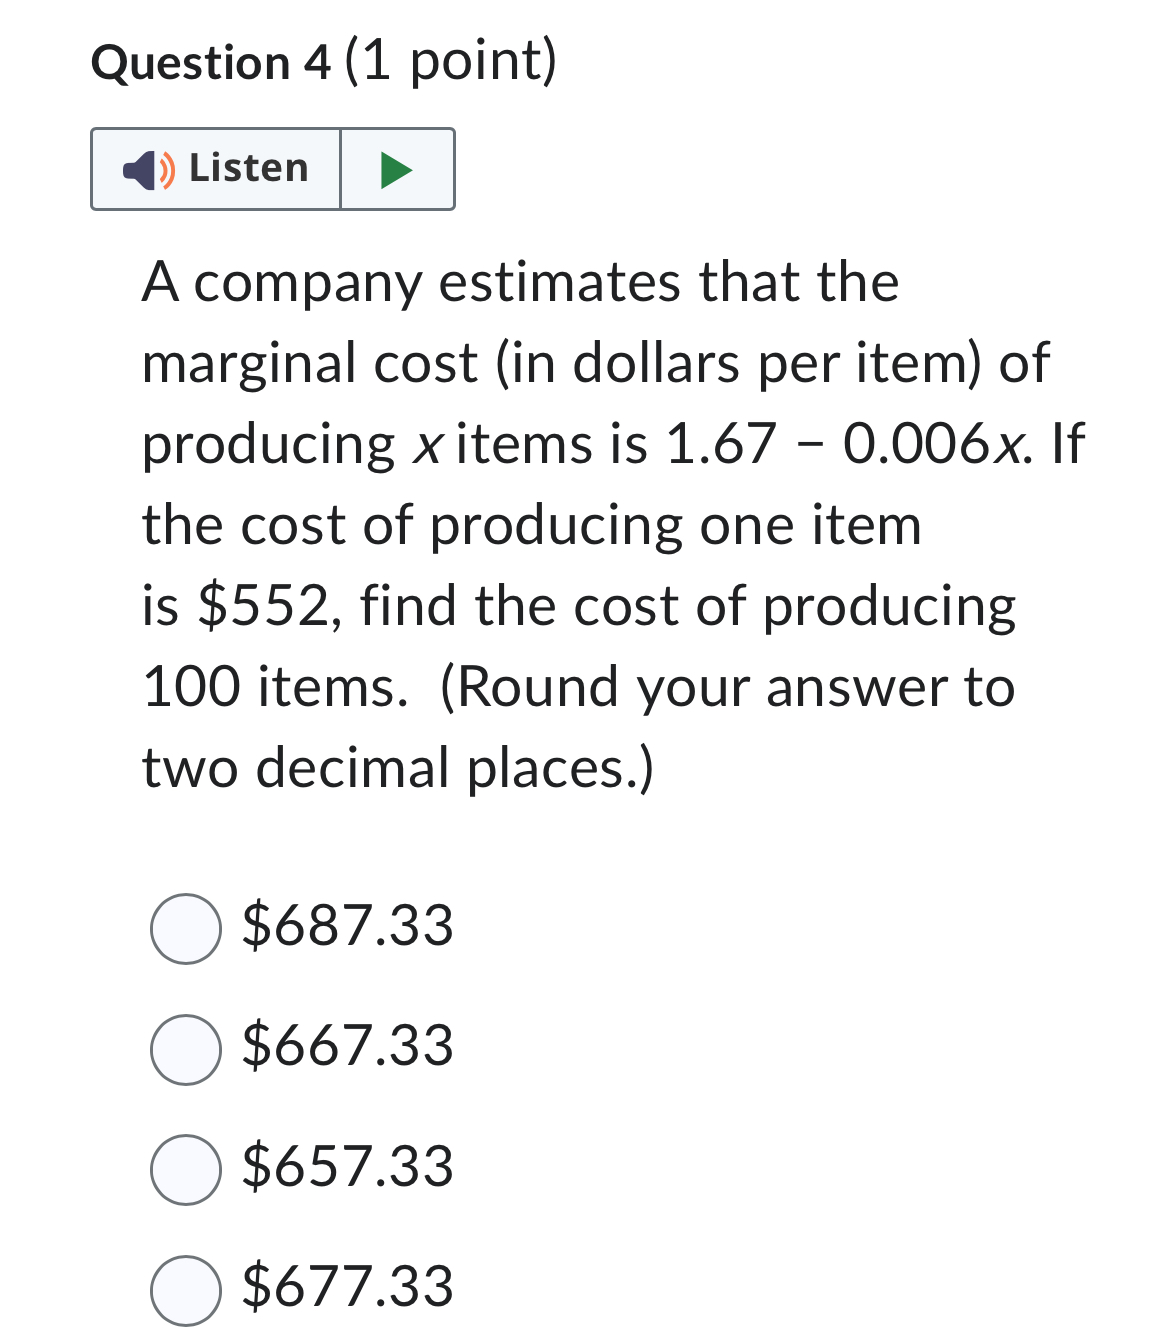Pick the $657.33 radio button
The height and width of the screenshot is (1343, 1170).
(x=185, y=1169)
